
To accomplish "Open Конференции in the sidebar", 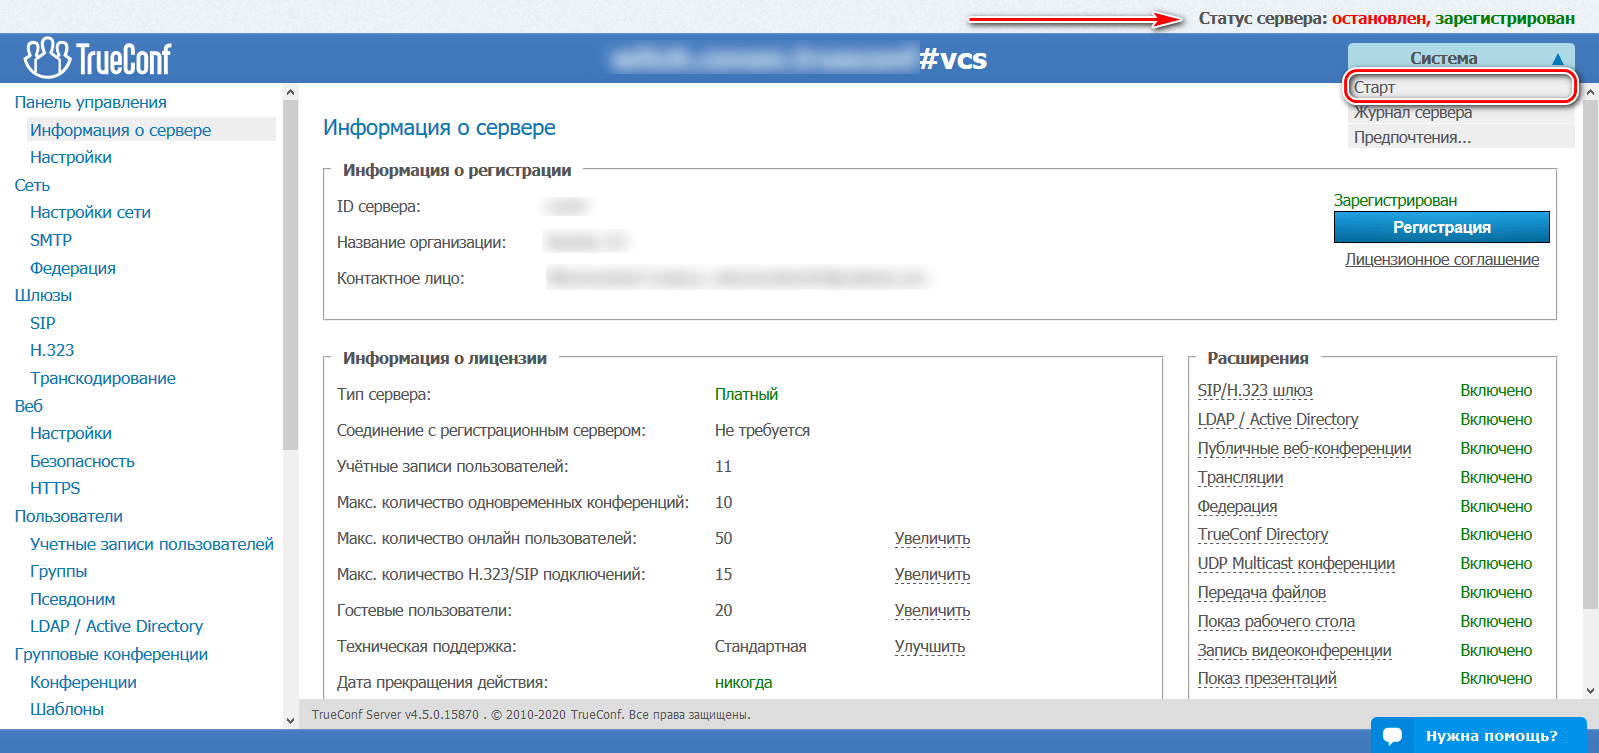I will [83, 682].
